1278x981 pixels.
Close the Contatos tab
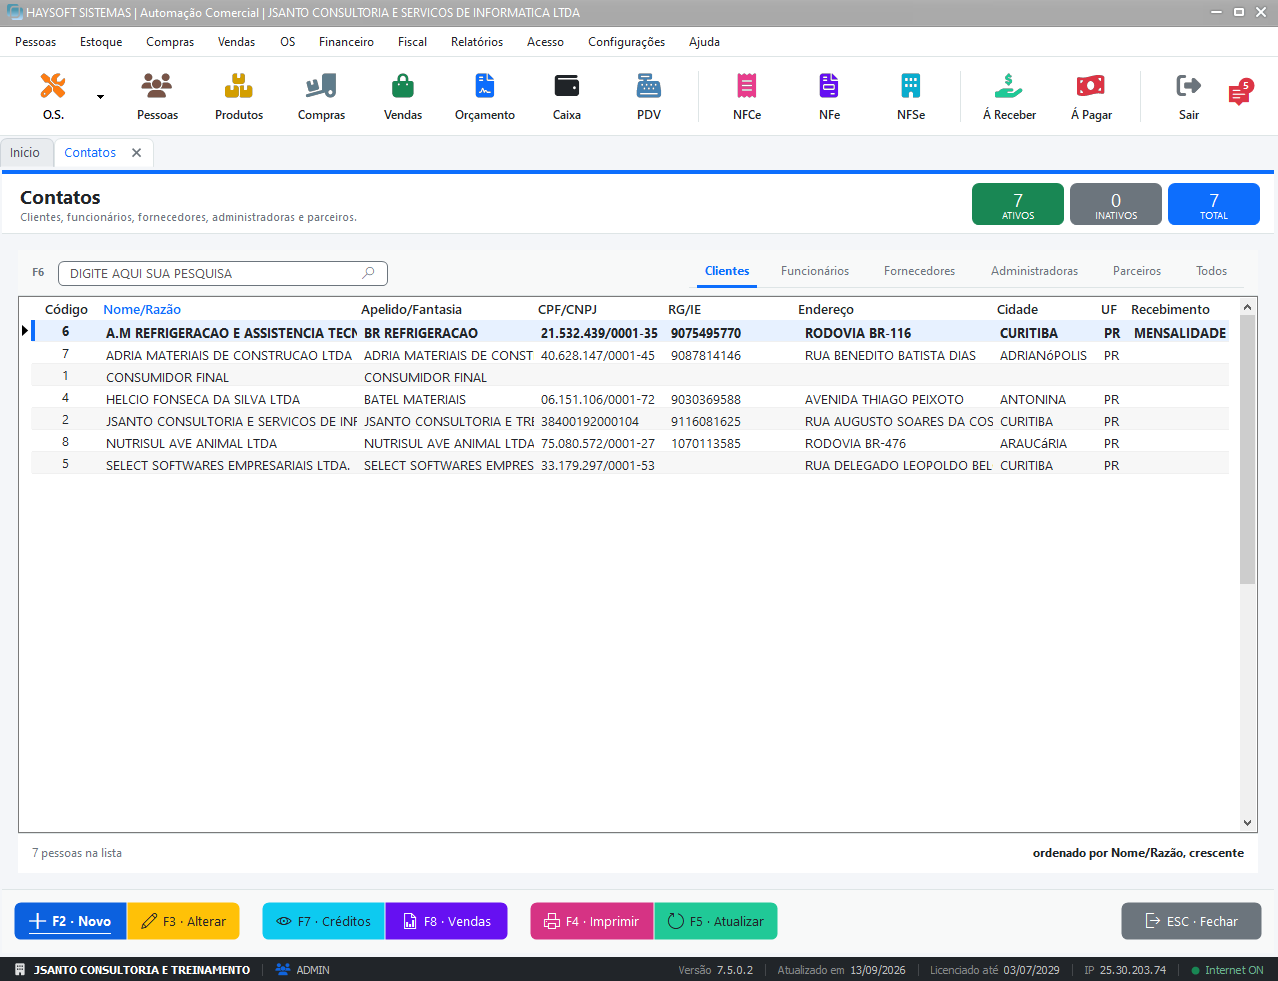(x=136, y=153)
